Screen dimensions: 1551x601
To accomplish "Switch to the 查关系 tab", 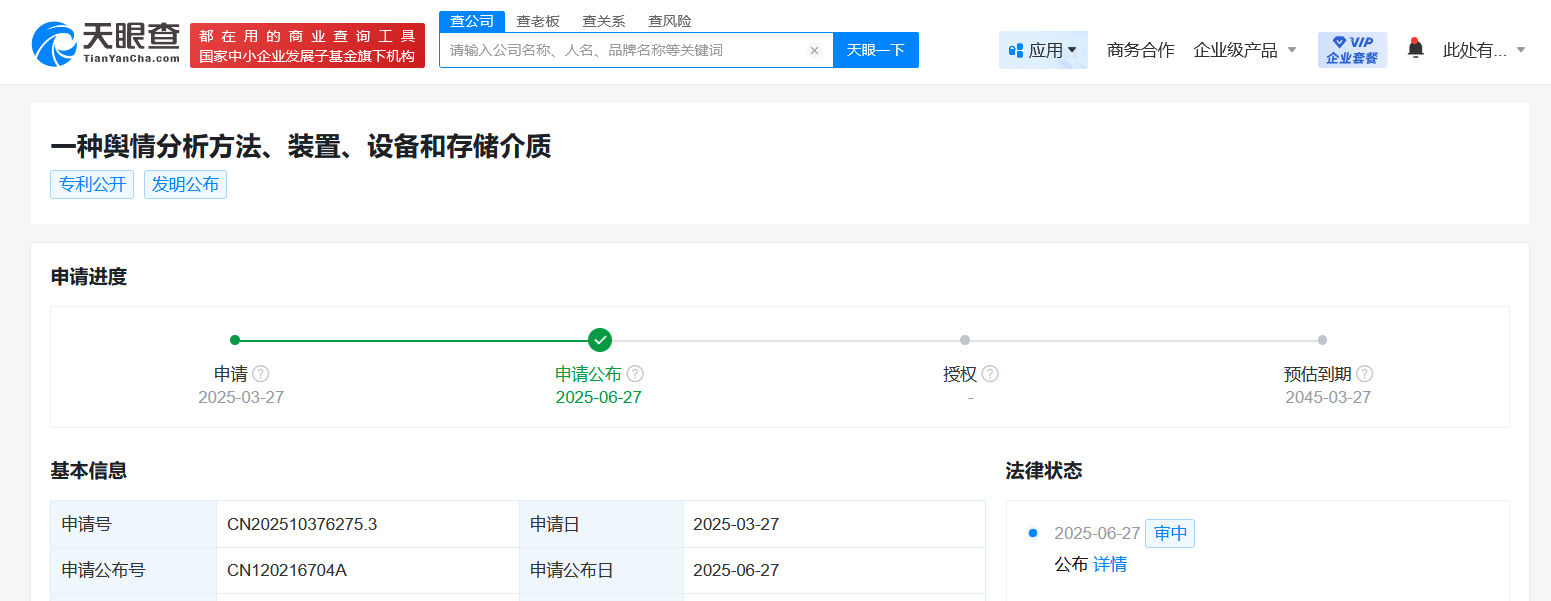I will coord(604,21).
